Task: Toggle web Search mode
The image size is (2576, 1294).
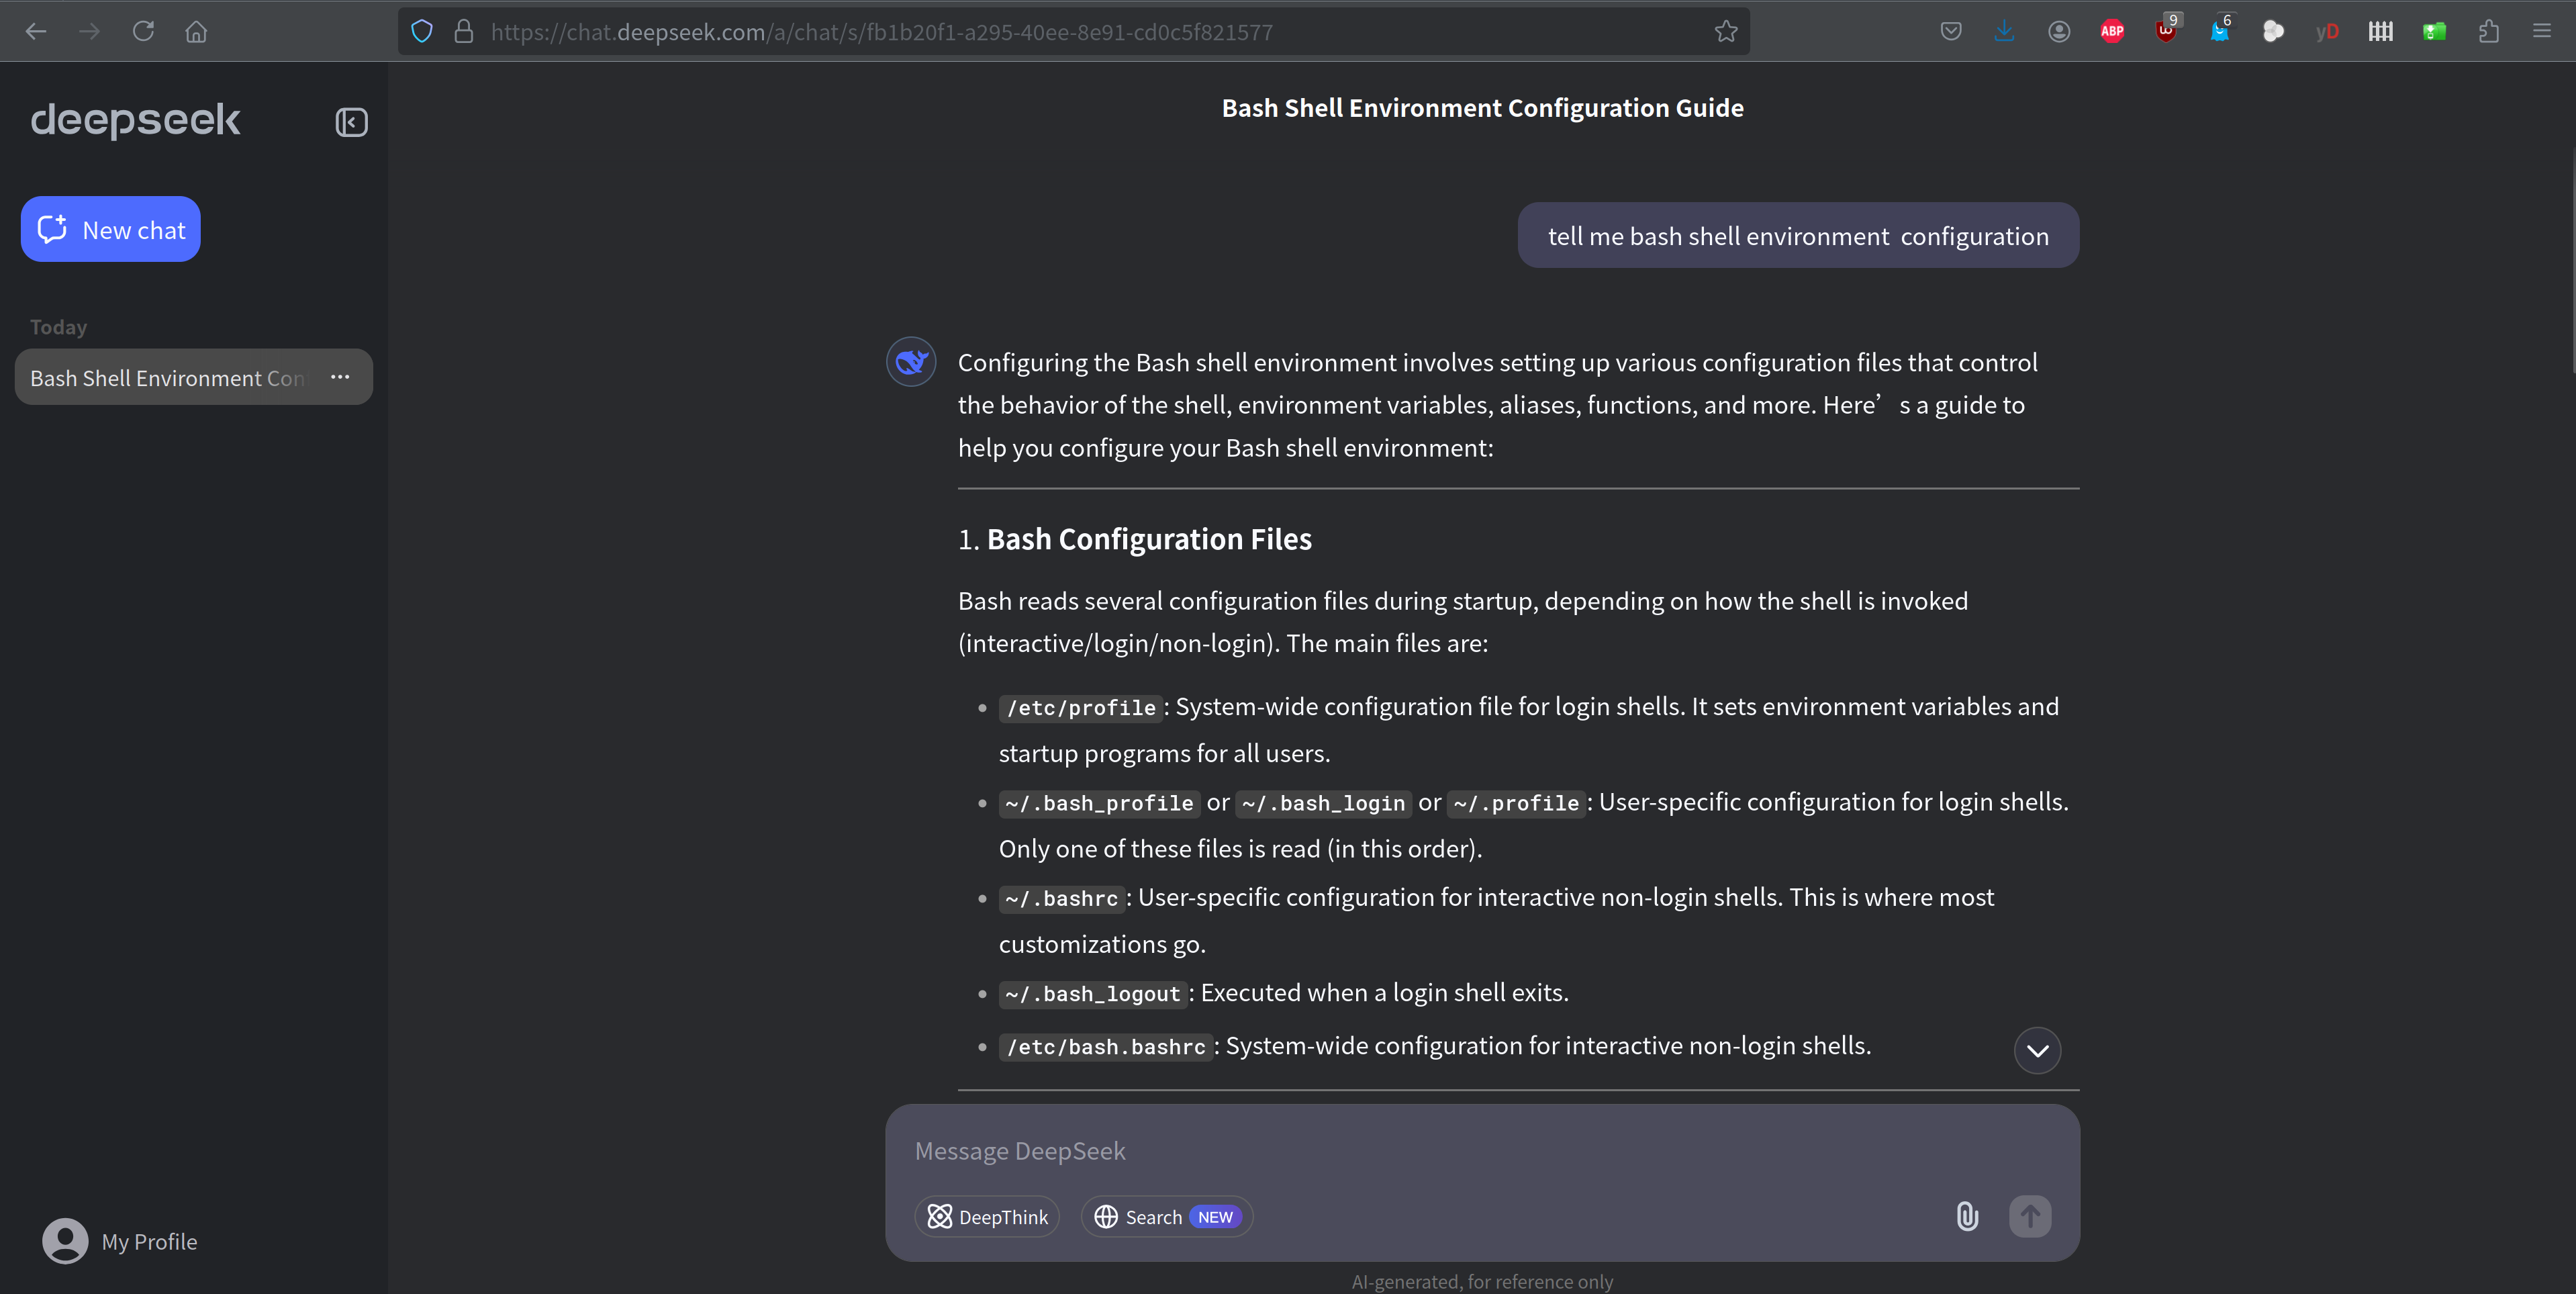Action: click(x=1167, y=1217)
